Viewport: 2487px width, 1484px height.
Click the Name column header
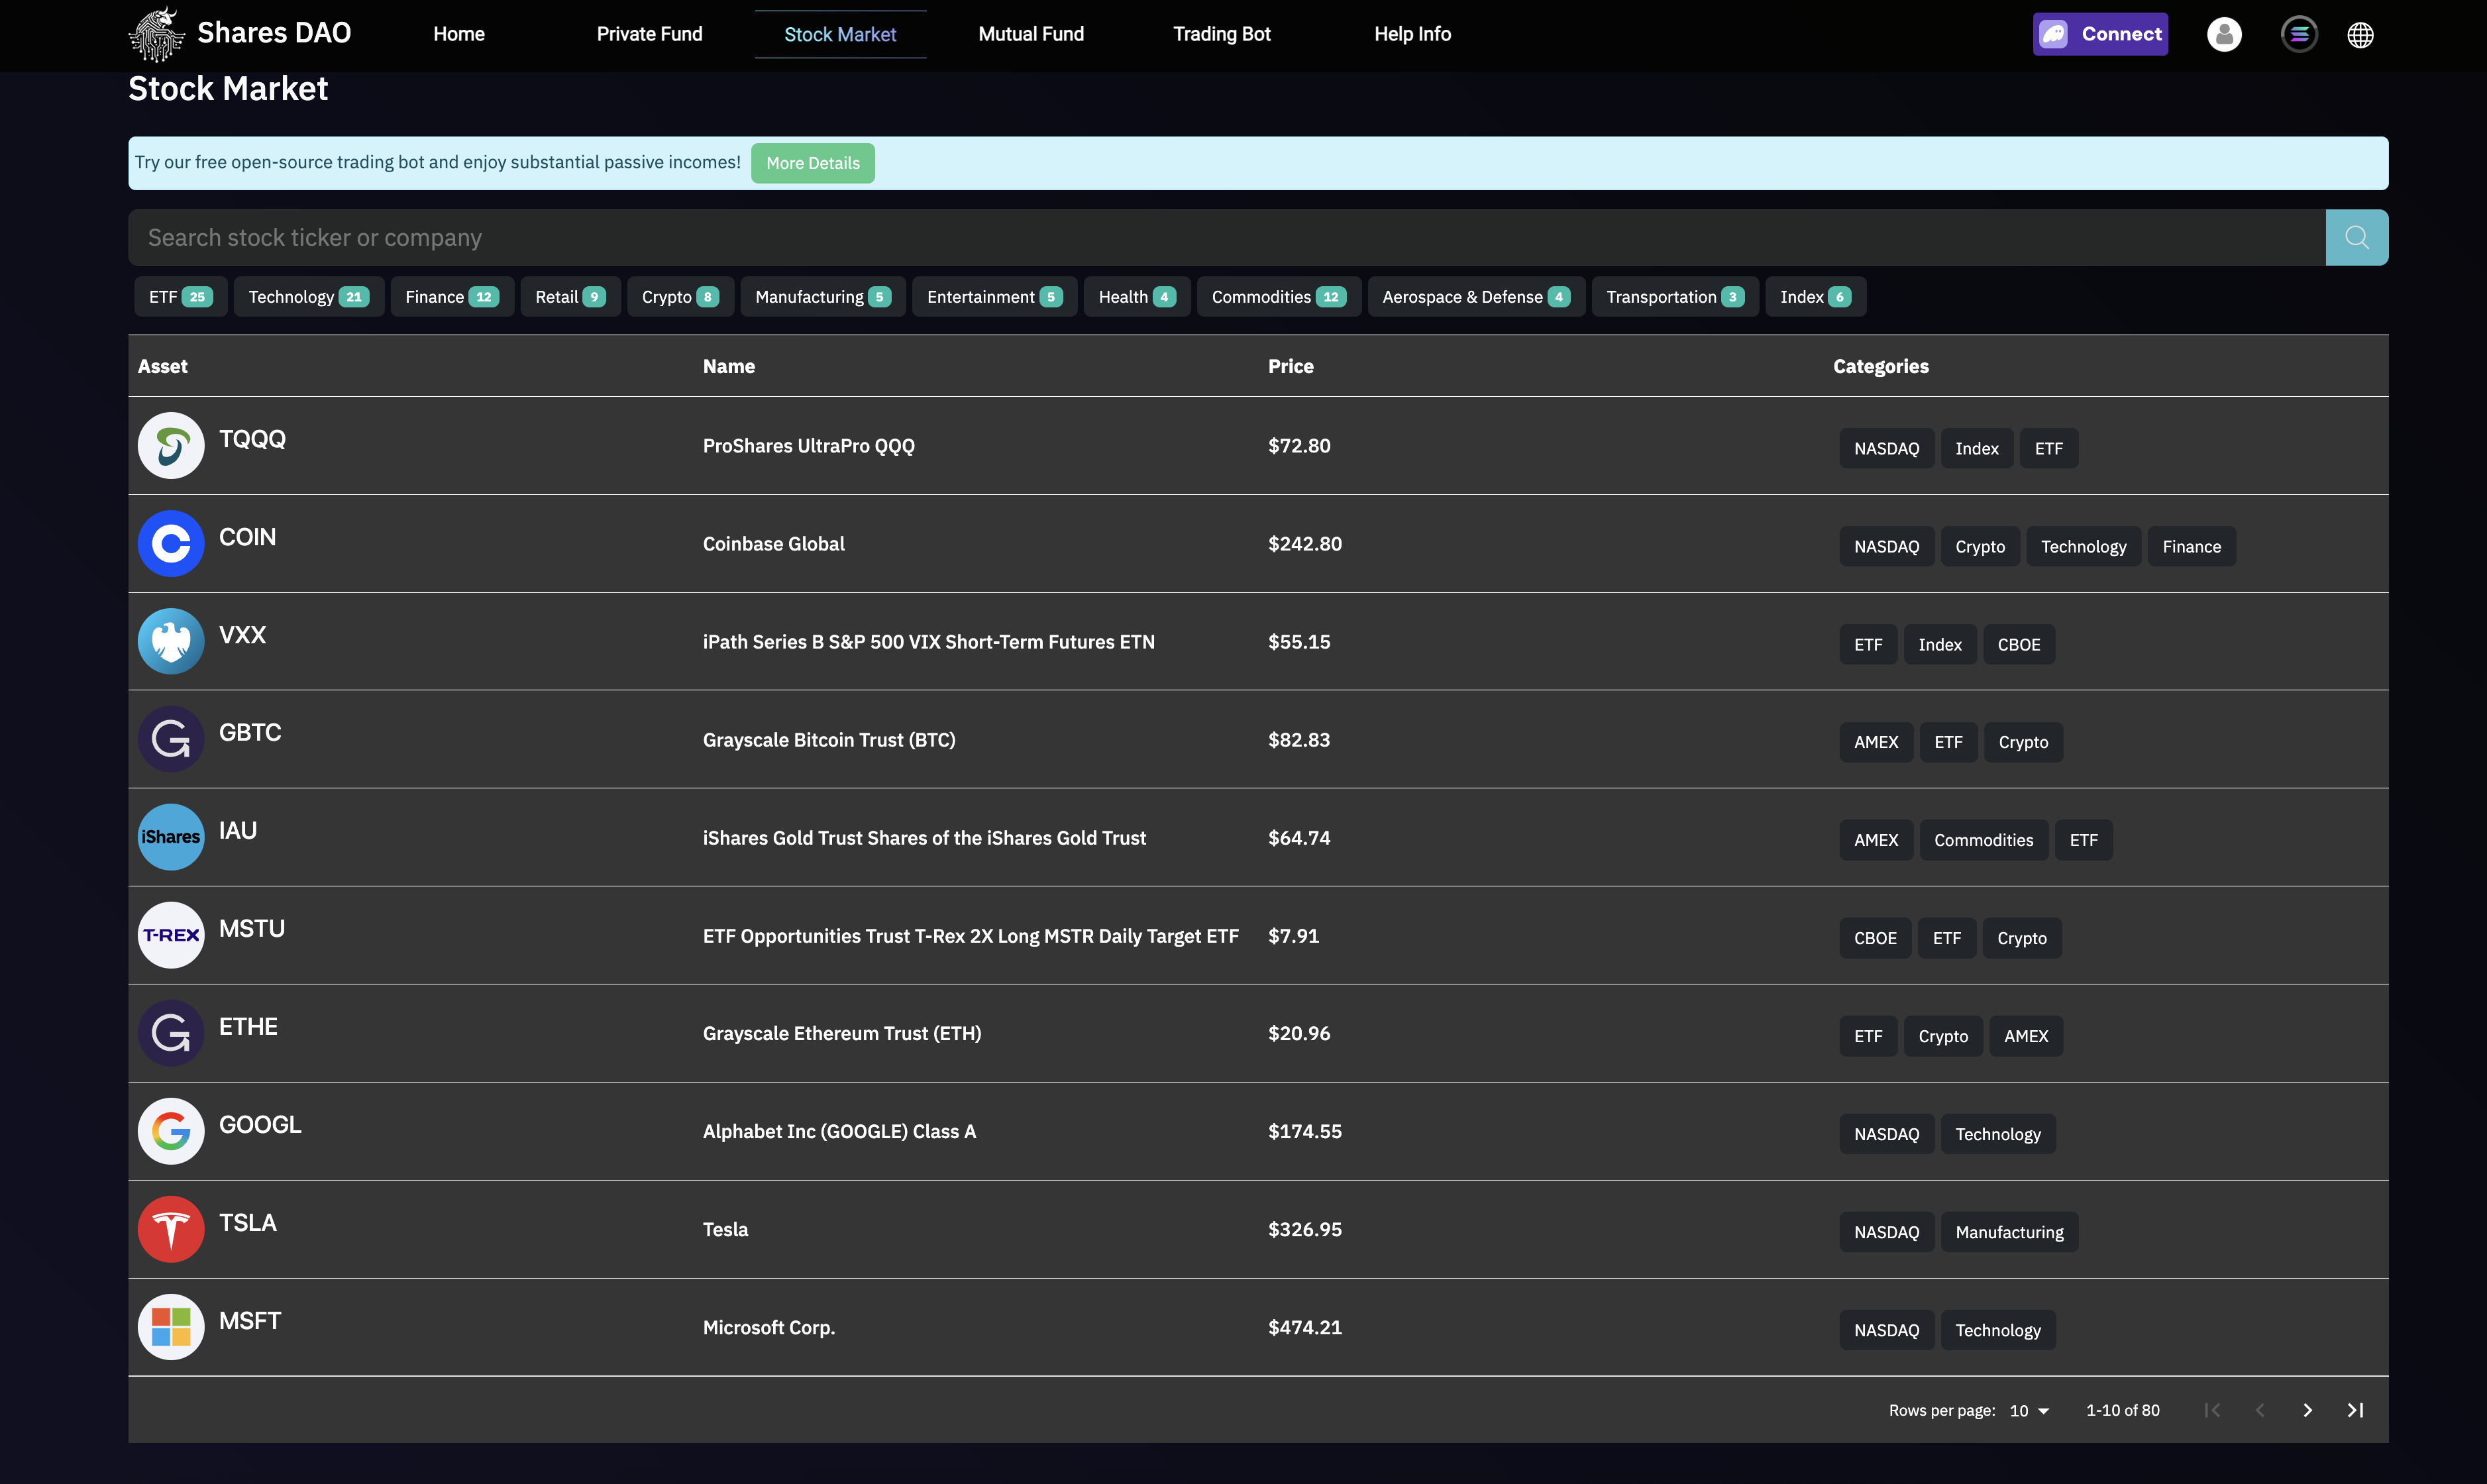point(729,367)
